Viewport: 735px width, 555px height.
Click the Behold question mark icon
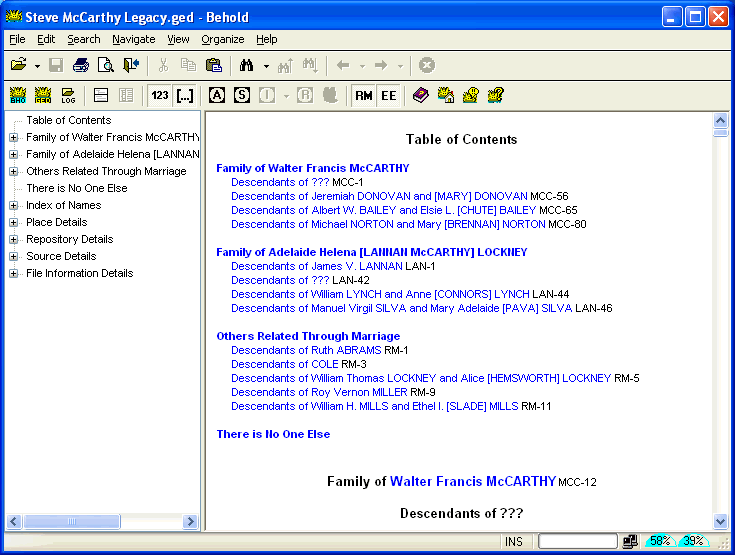click(x=495, y=95)
